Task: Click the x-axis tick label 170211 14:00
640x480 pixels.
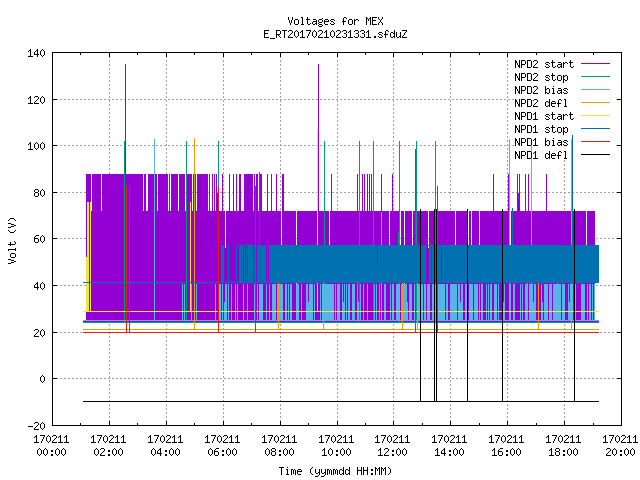Action: 449,445
